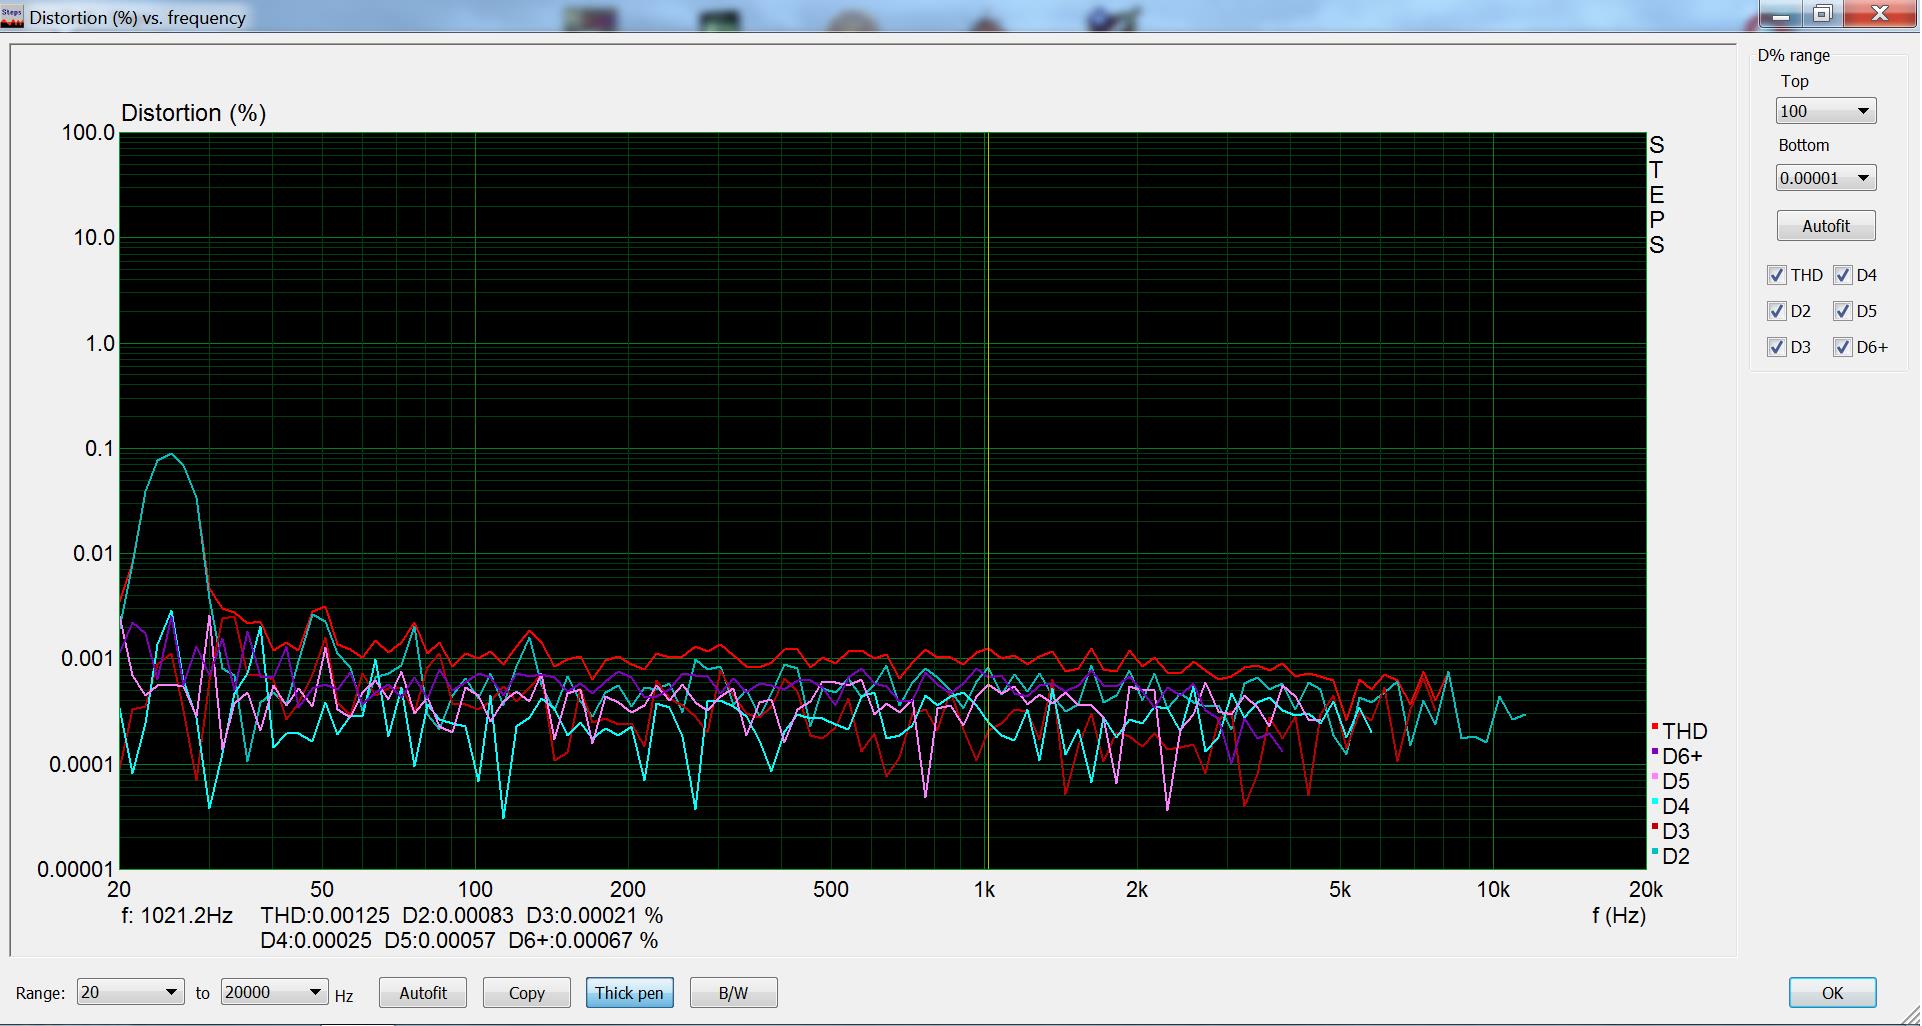
Task: Toggle the Thick pen button
Action: [x=629, y=993]
